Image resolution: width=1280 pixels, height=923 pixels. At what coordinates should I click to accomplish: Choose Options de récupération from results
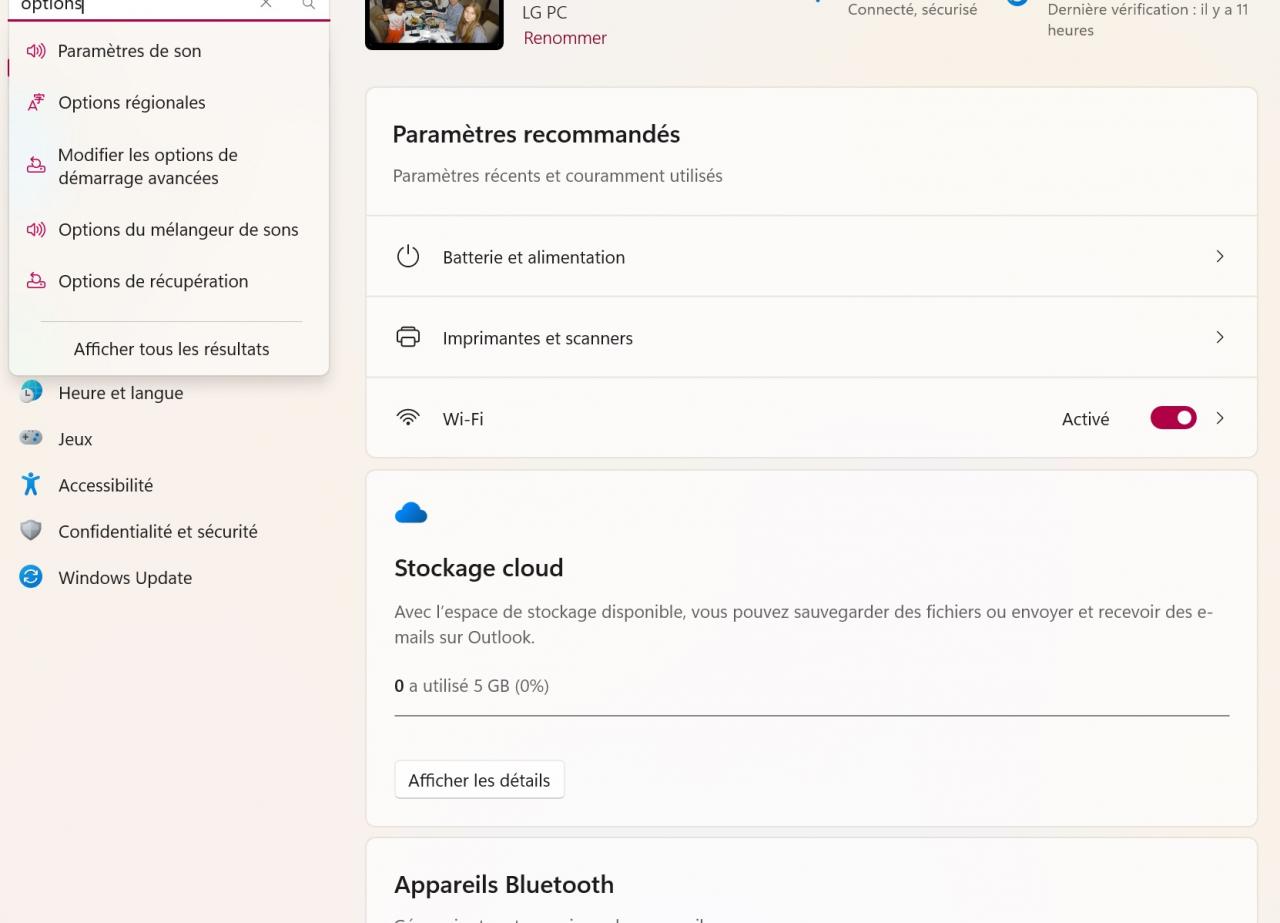click(153, 281)
